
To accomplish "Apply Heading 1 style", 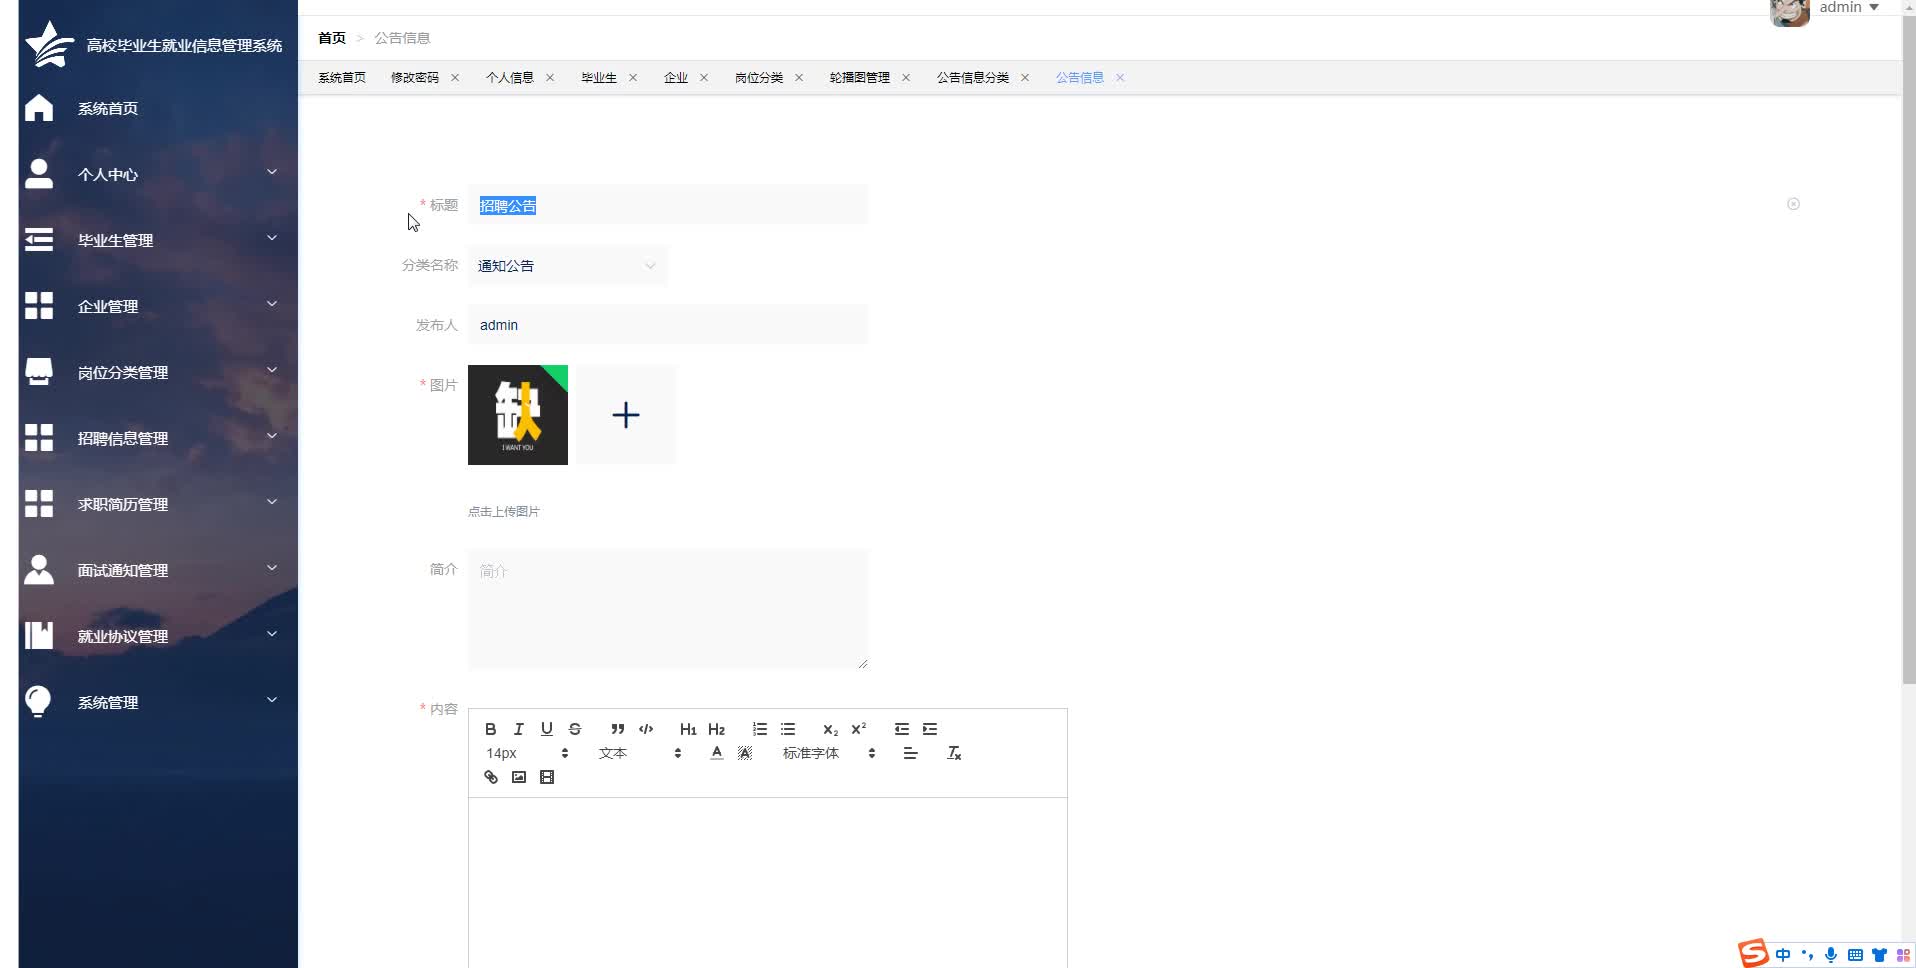I will tap(688, 729).
